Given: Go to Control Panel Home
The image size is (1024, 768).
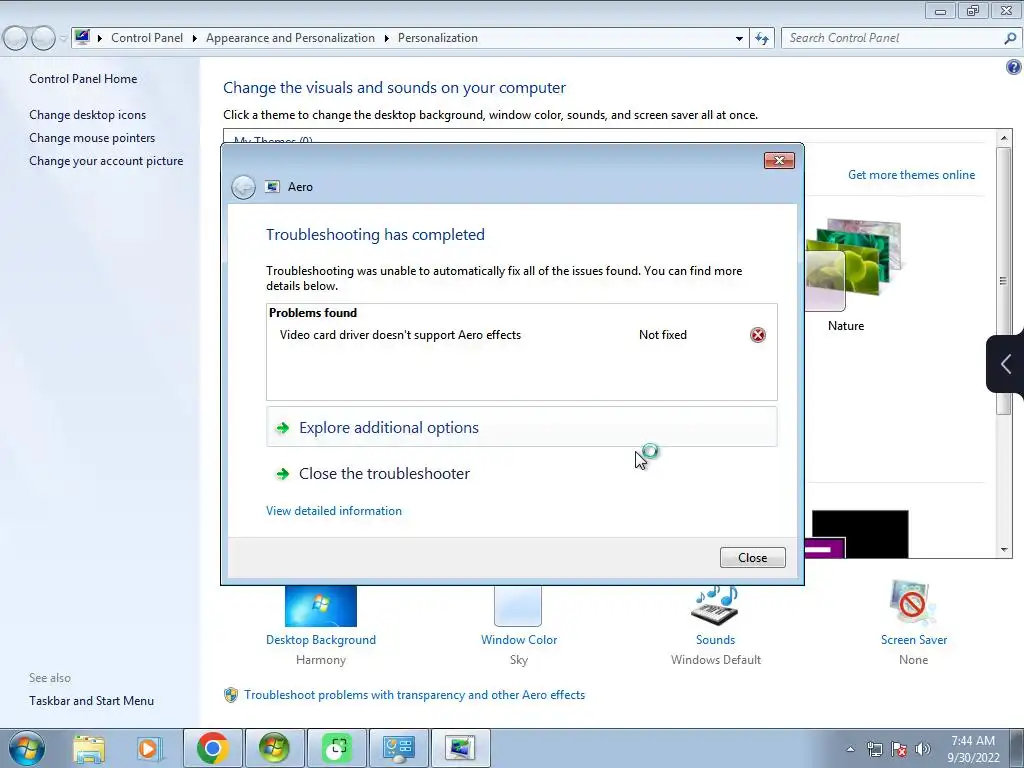Looking at the screenshot, I should click(83, 79).
